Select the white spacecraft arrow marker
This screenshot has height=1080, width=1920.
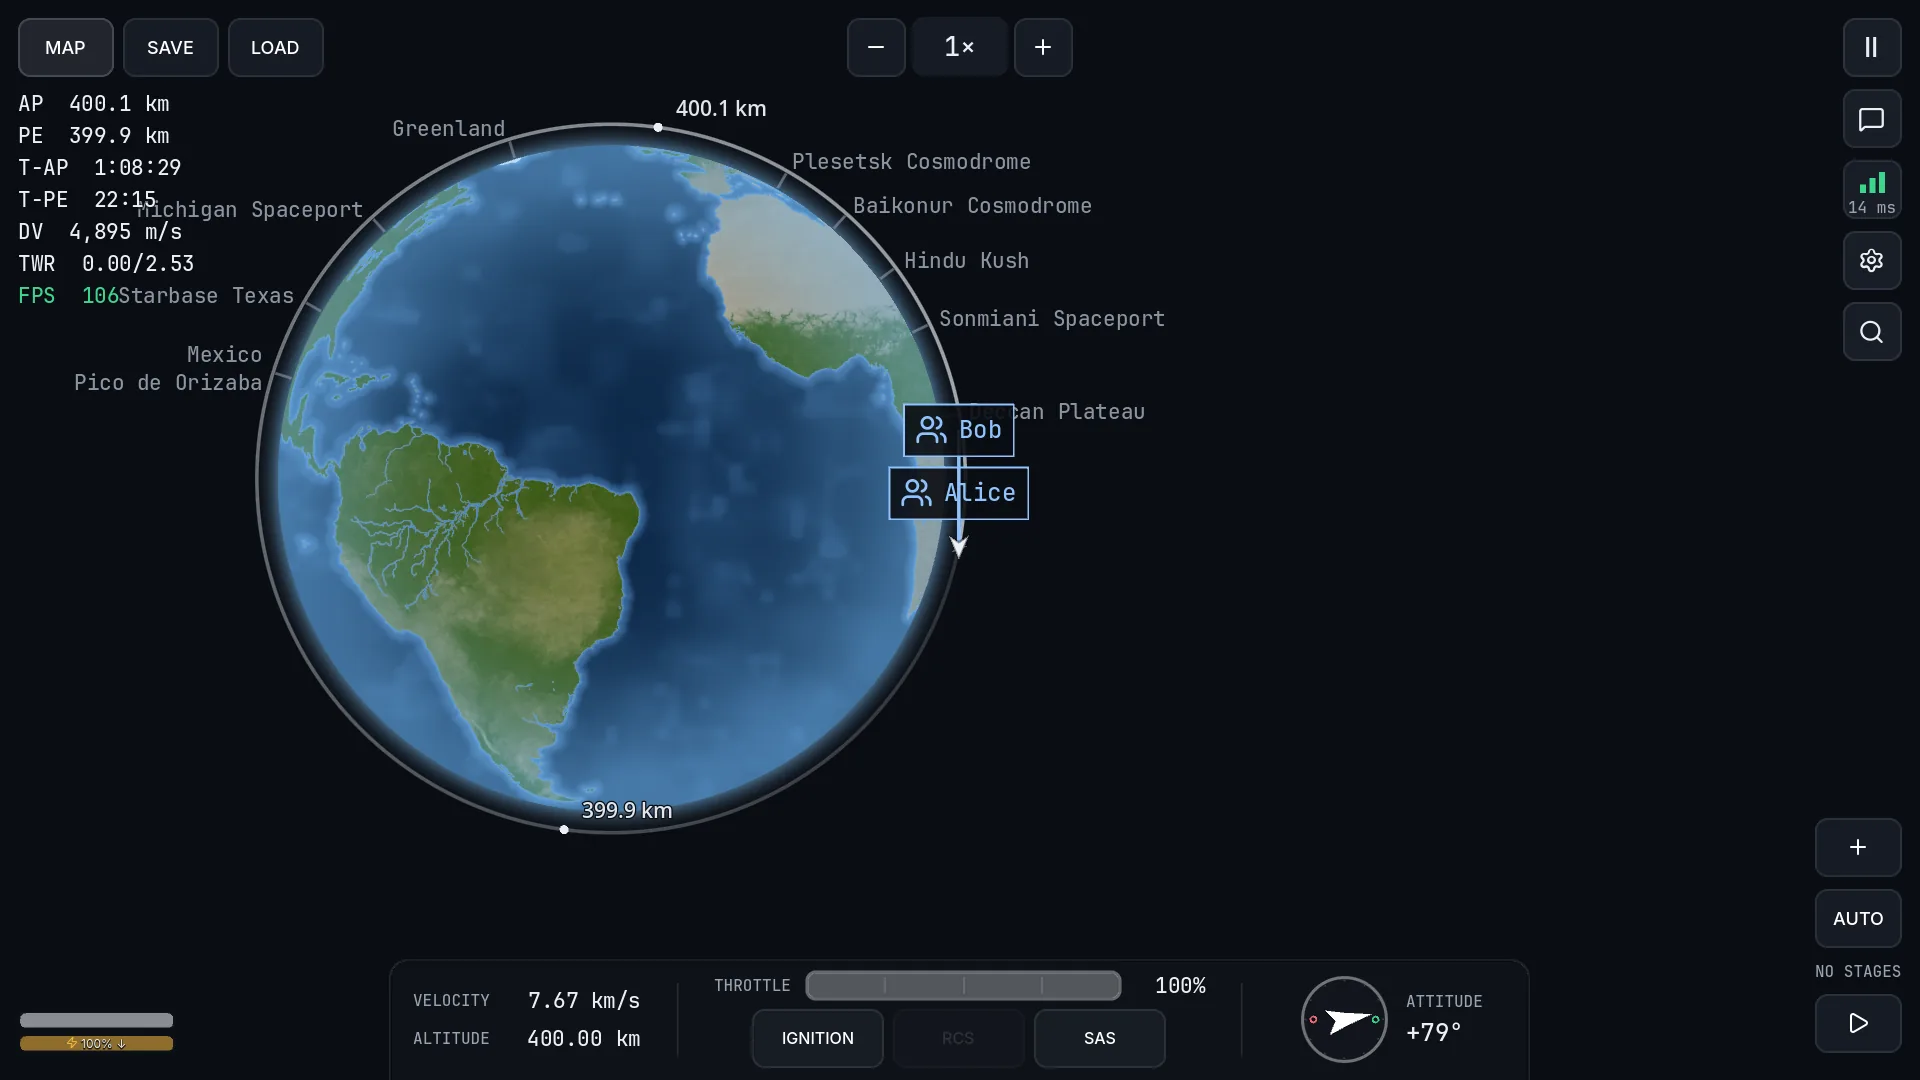959,546
